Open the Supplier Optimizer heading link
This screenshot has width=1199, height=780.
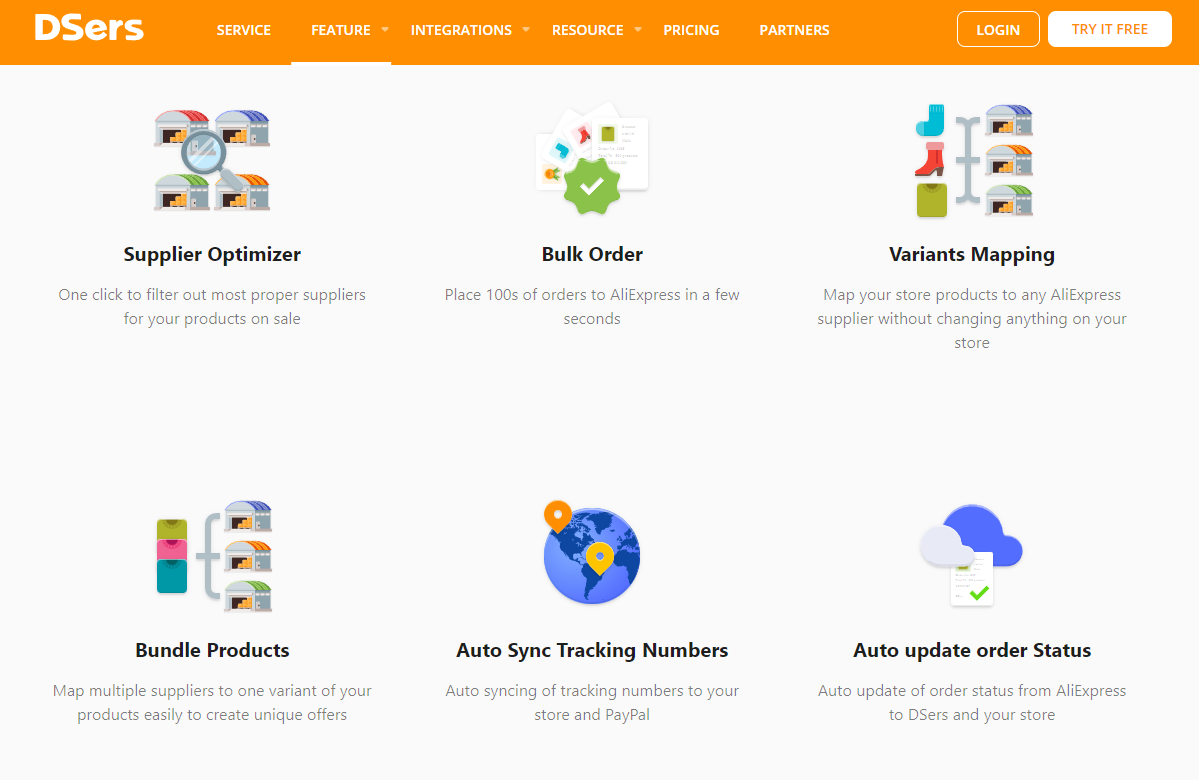coord(212,255)
